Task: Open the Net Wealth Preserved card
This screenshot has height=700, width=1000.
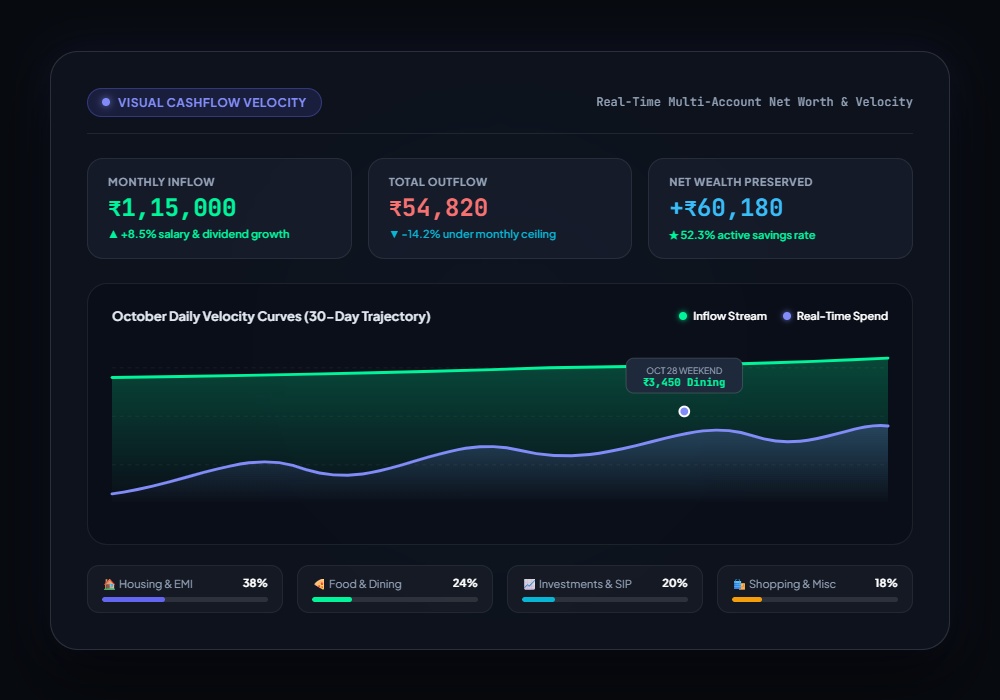Action: (780, 208)
